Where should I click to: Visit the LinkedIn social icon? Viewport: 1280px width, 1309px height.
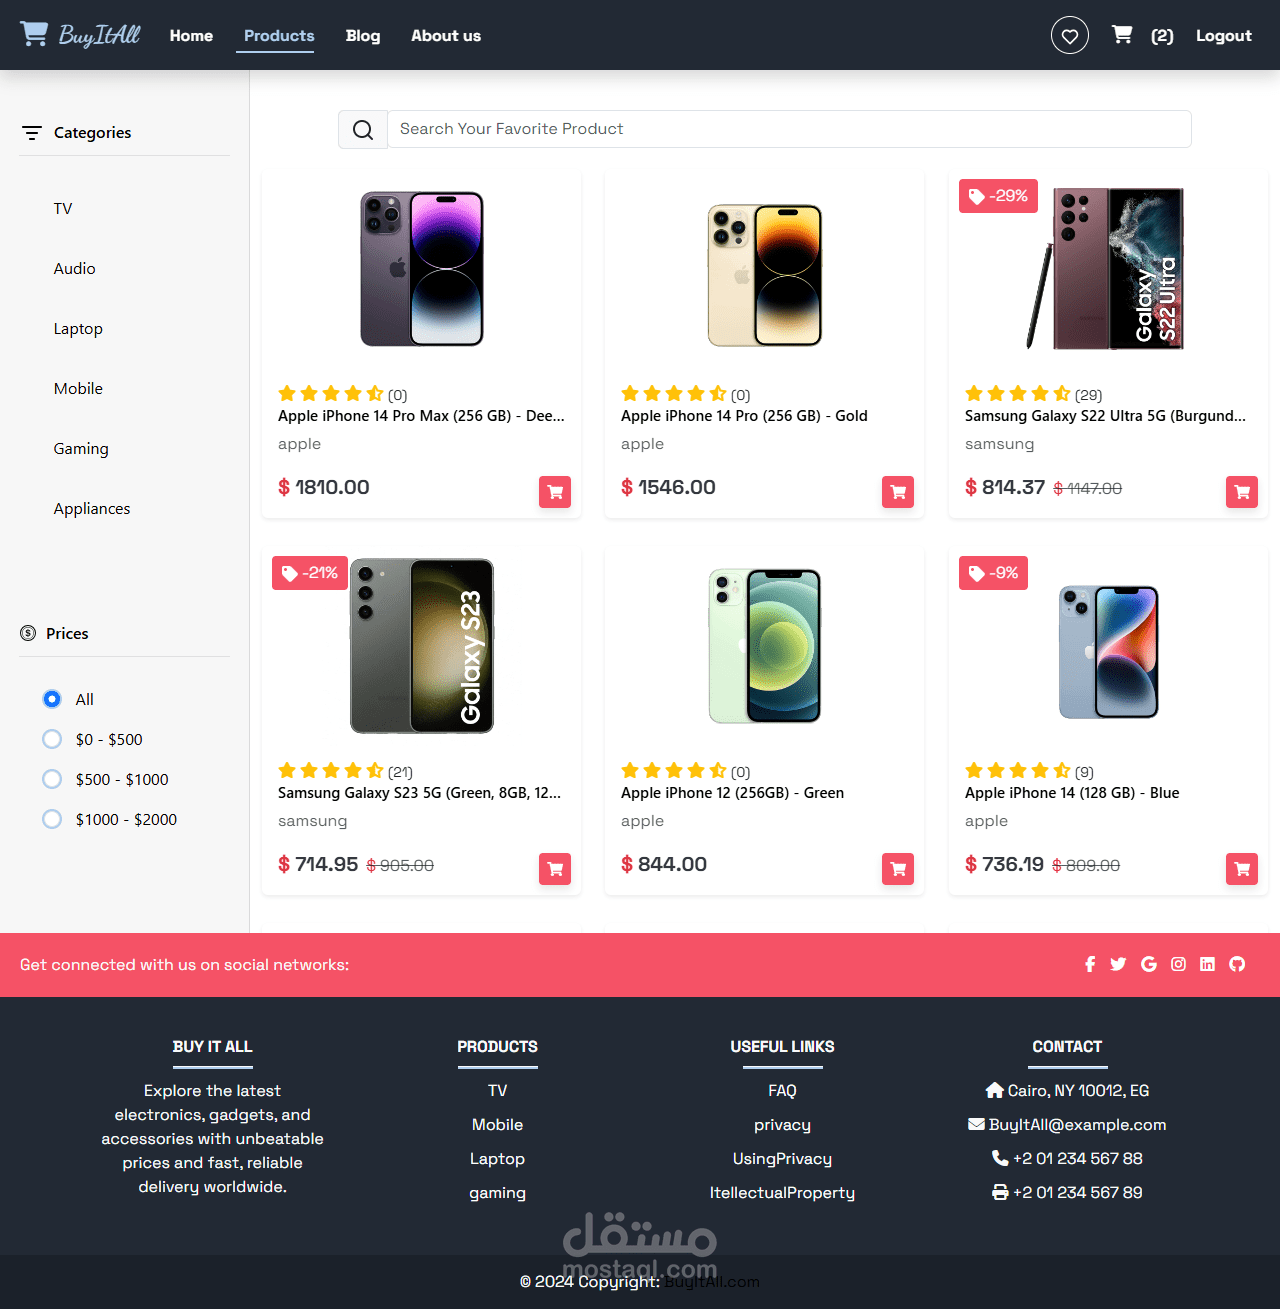pyautogui.click(x=1207, y=964)
